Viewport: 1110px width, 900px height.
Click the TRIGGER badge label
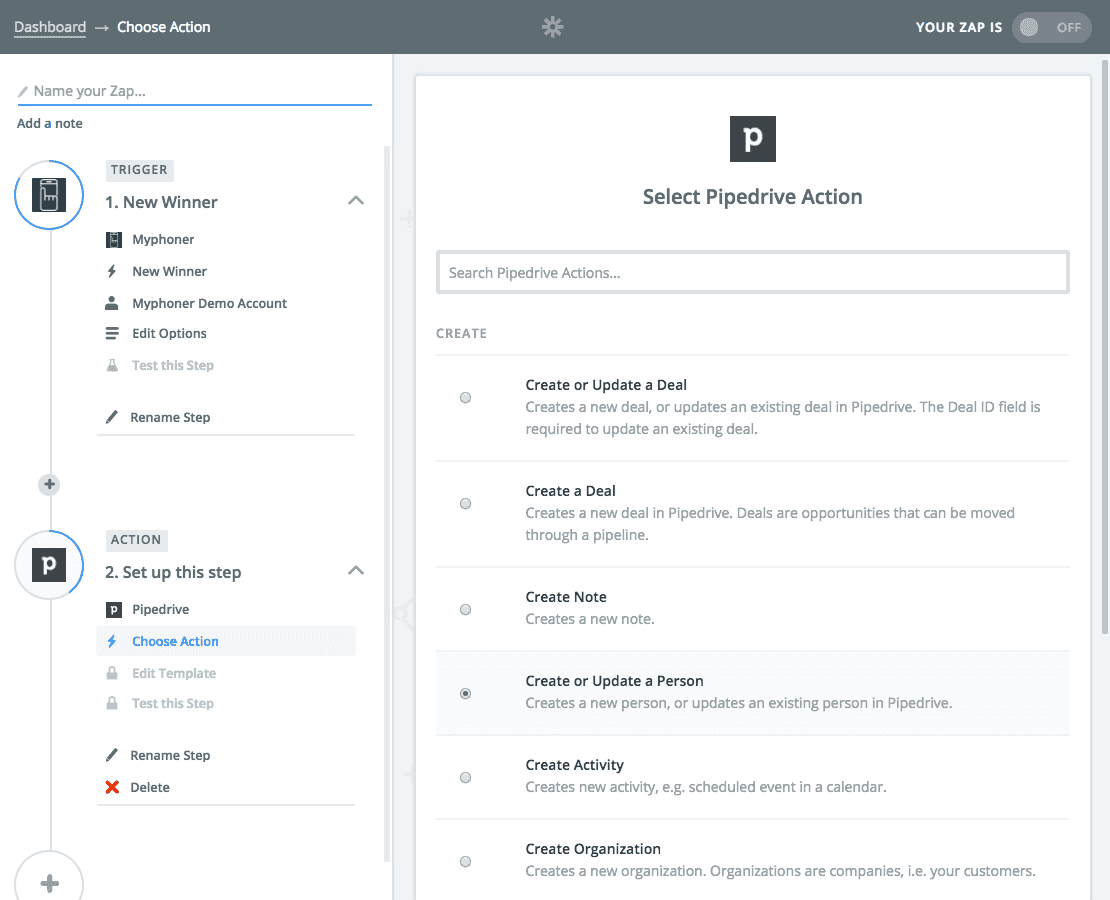tap(139, 170)
